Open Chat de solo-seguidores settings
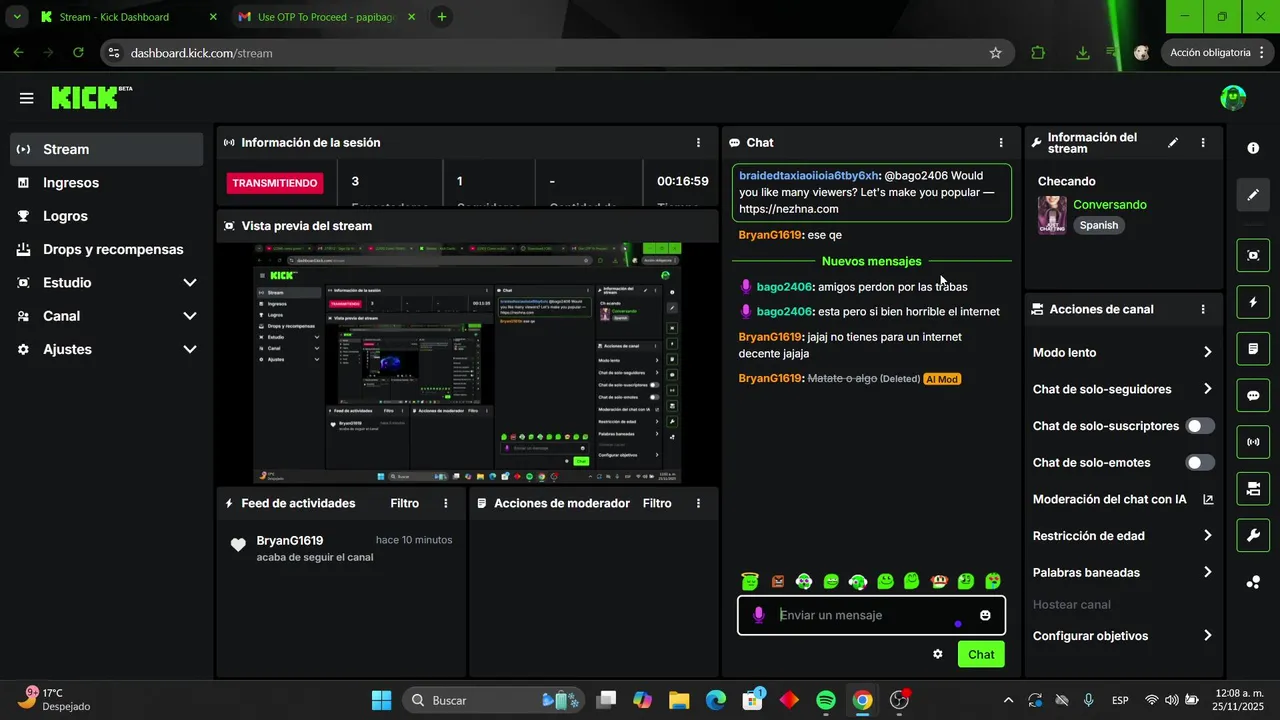 pos(1123,389)
